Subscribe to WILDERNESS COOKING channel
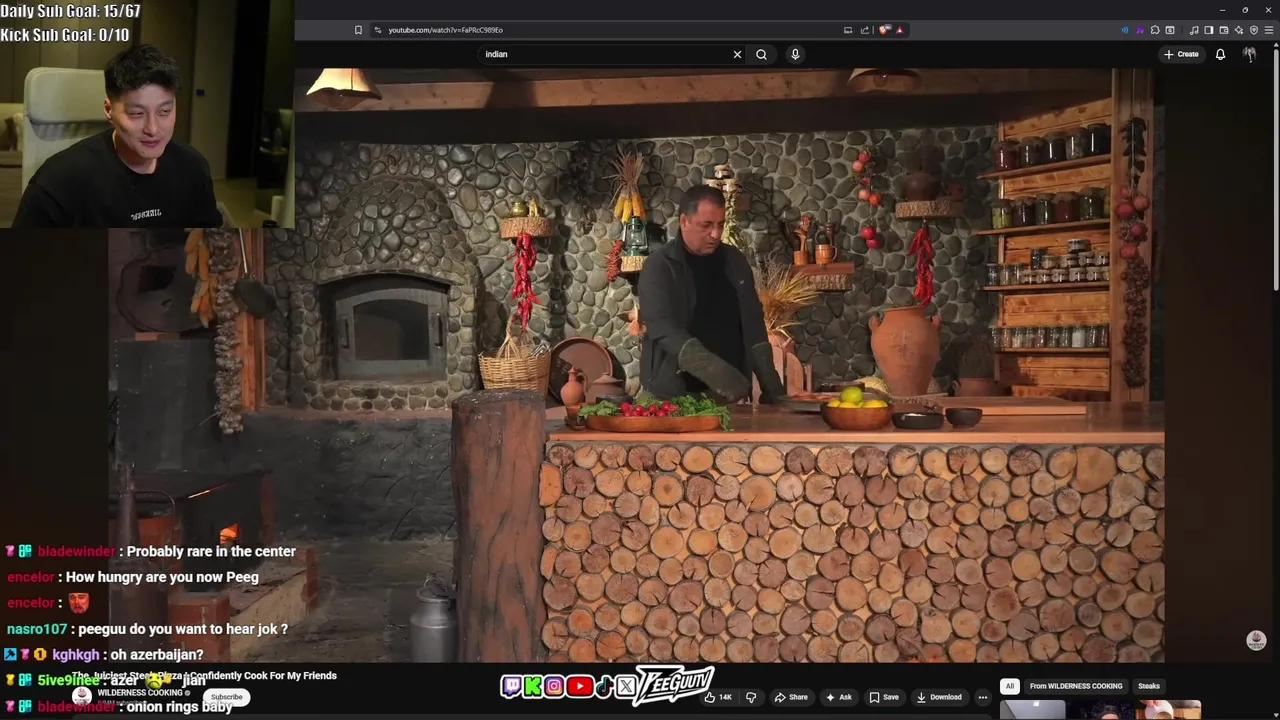This screenshot has width=1280, height=720. pyautogui.click(x=226, y=697)
